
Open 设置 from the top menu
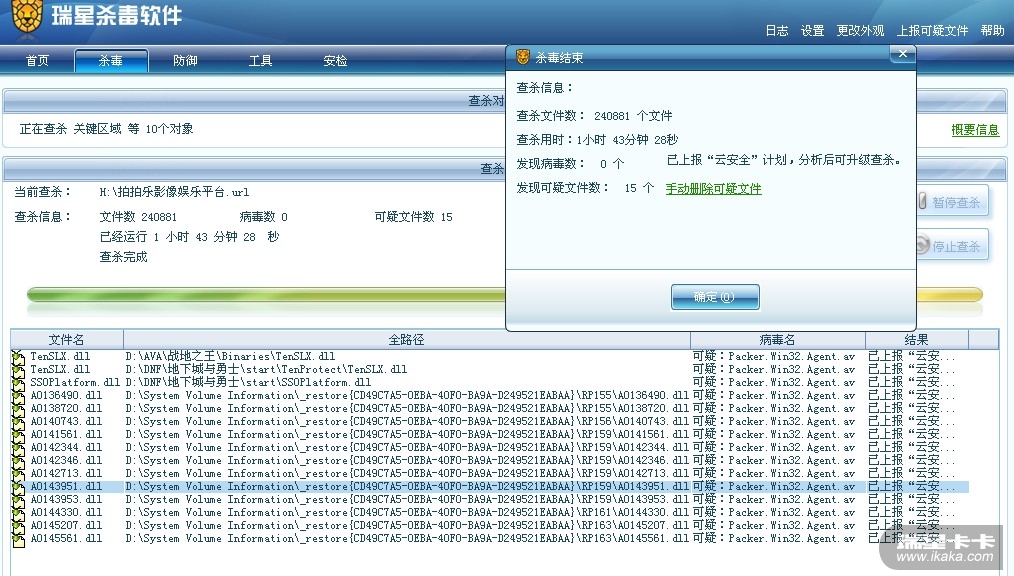pyautogui.click(x=812, y=30)
